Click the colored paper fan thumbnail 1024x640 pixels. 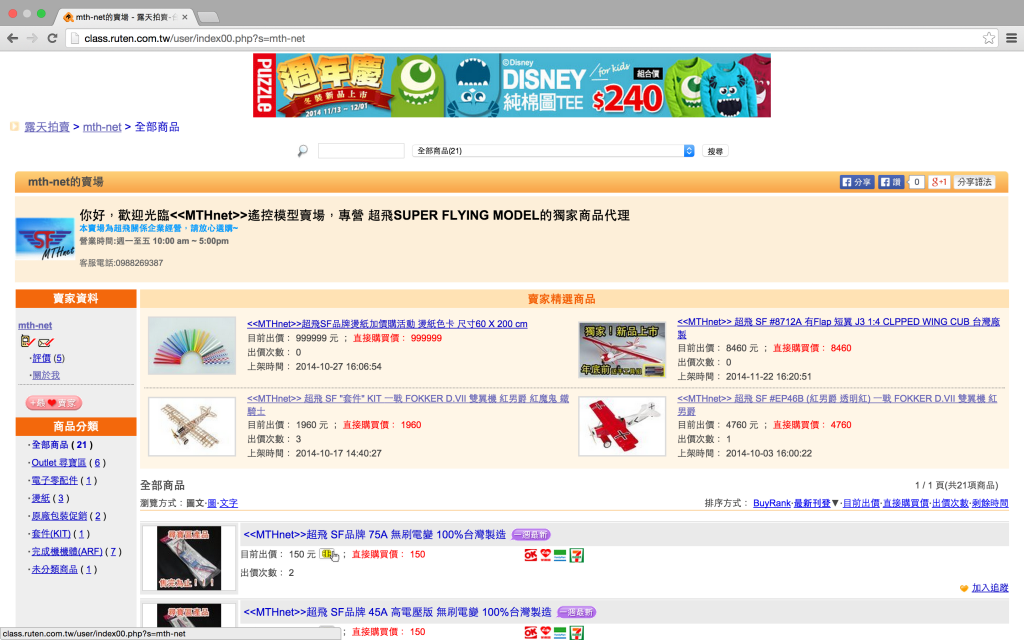pos(192,345)
